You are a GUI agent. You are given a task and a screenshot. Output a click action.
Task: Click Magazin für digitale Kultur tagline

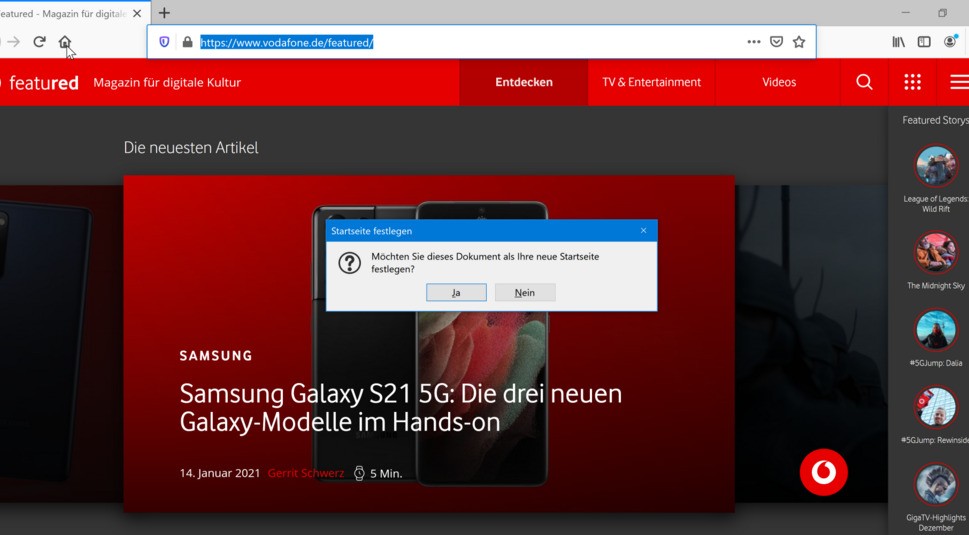[167, 83]
